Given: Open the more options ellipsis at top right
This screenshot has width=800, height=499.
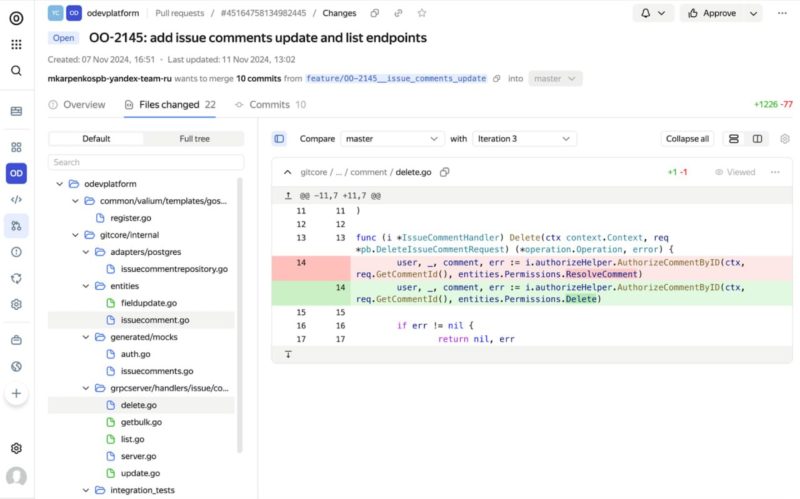Looking at the screenshot, I should pos(782,13).
